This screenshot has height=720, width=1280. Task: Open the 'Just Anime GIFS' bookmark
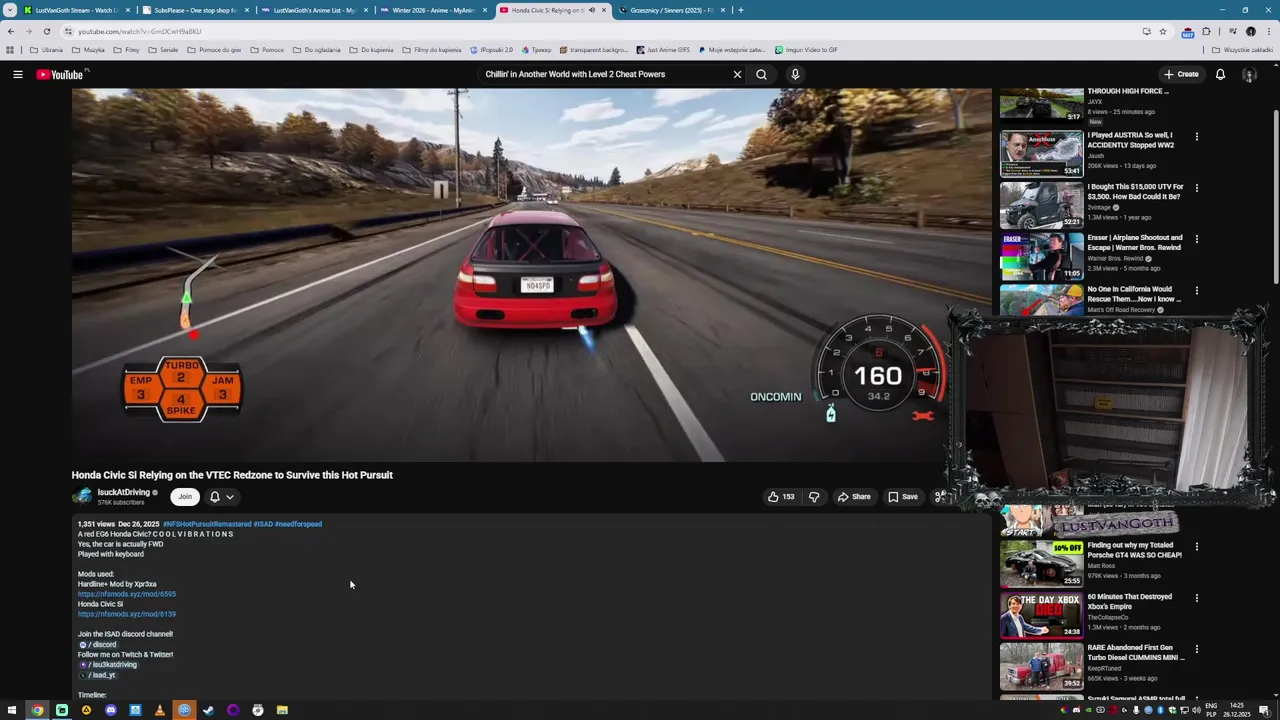pyautogui.click(x=663, y=50)
